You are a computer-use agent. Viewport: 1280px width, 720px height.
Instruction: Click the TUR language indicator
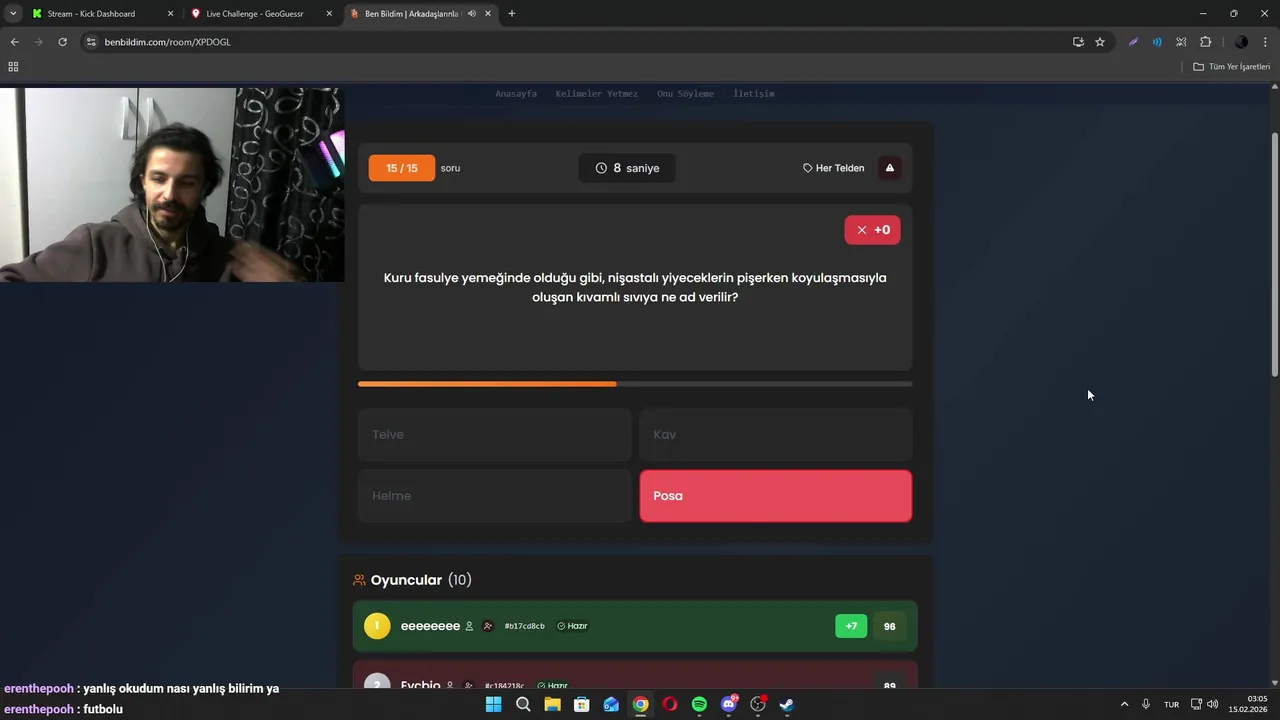pyautogui.click(x=1171, y=704)
